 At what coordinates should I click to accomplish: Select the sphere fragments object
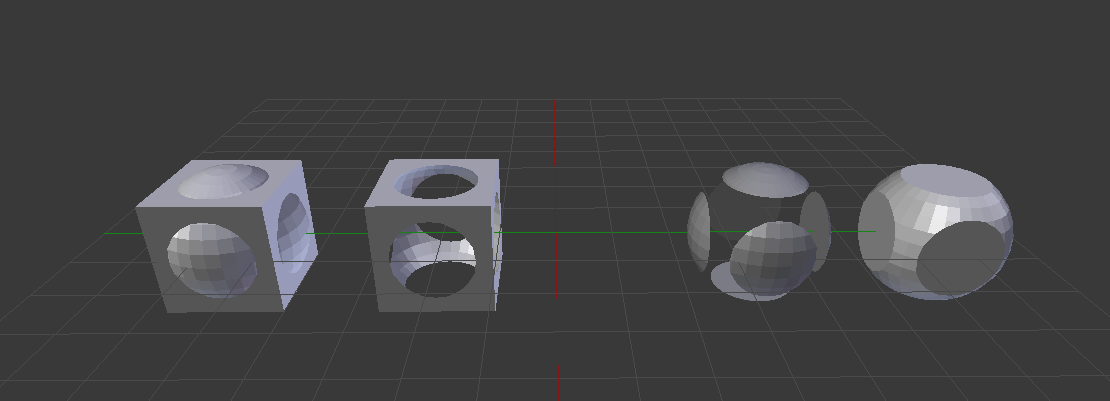point(760,232)
